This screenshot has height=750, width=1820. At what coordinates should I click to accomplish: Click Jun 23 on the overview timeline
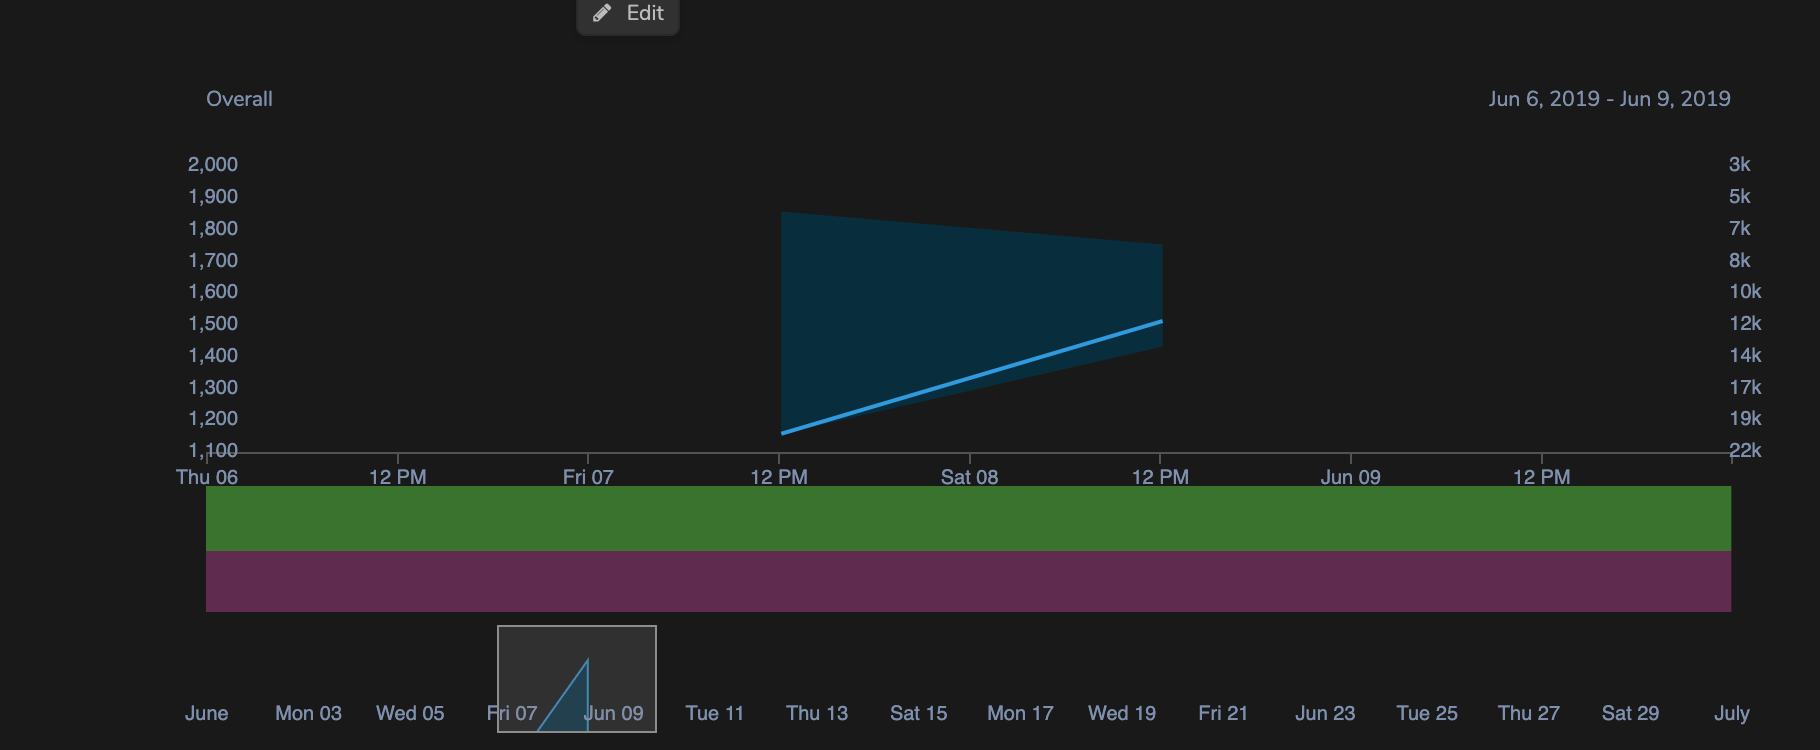coord(1325,713)
